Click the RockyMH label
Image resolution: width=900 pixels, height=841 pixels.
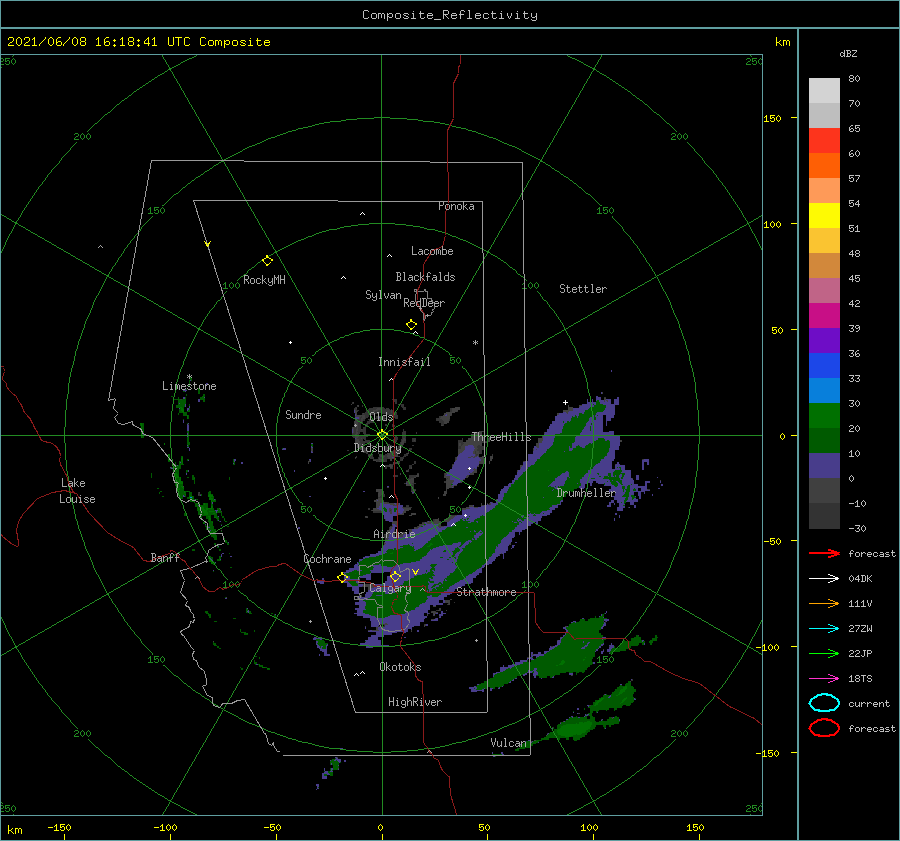(264, 280)
